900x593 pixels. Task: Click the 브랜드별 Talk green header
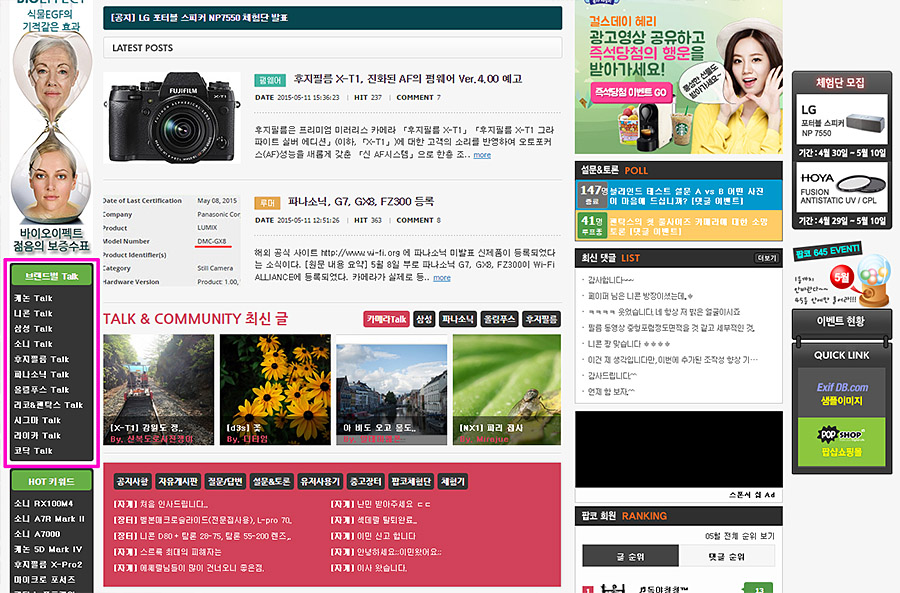[x=51, y=276]
